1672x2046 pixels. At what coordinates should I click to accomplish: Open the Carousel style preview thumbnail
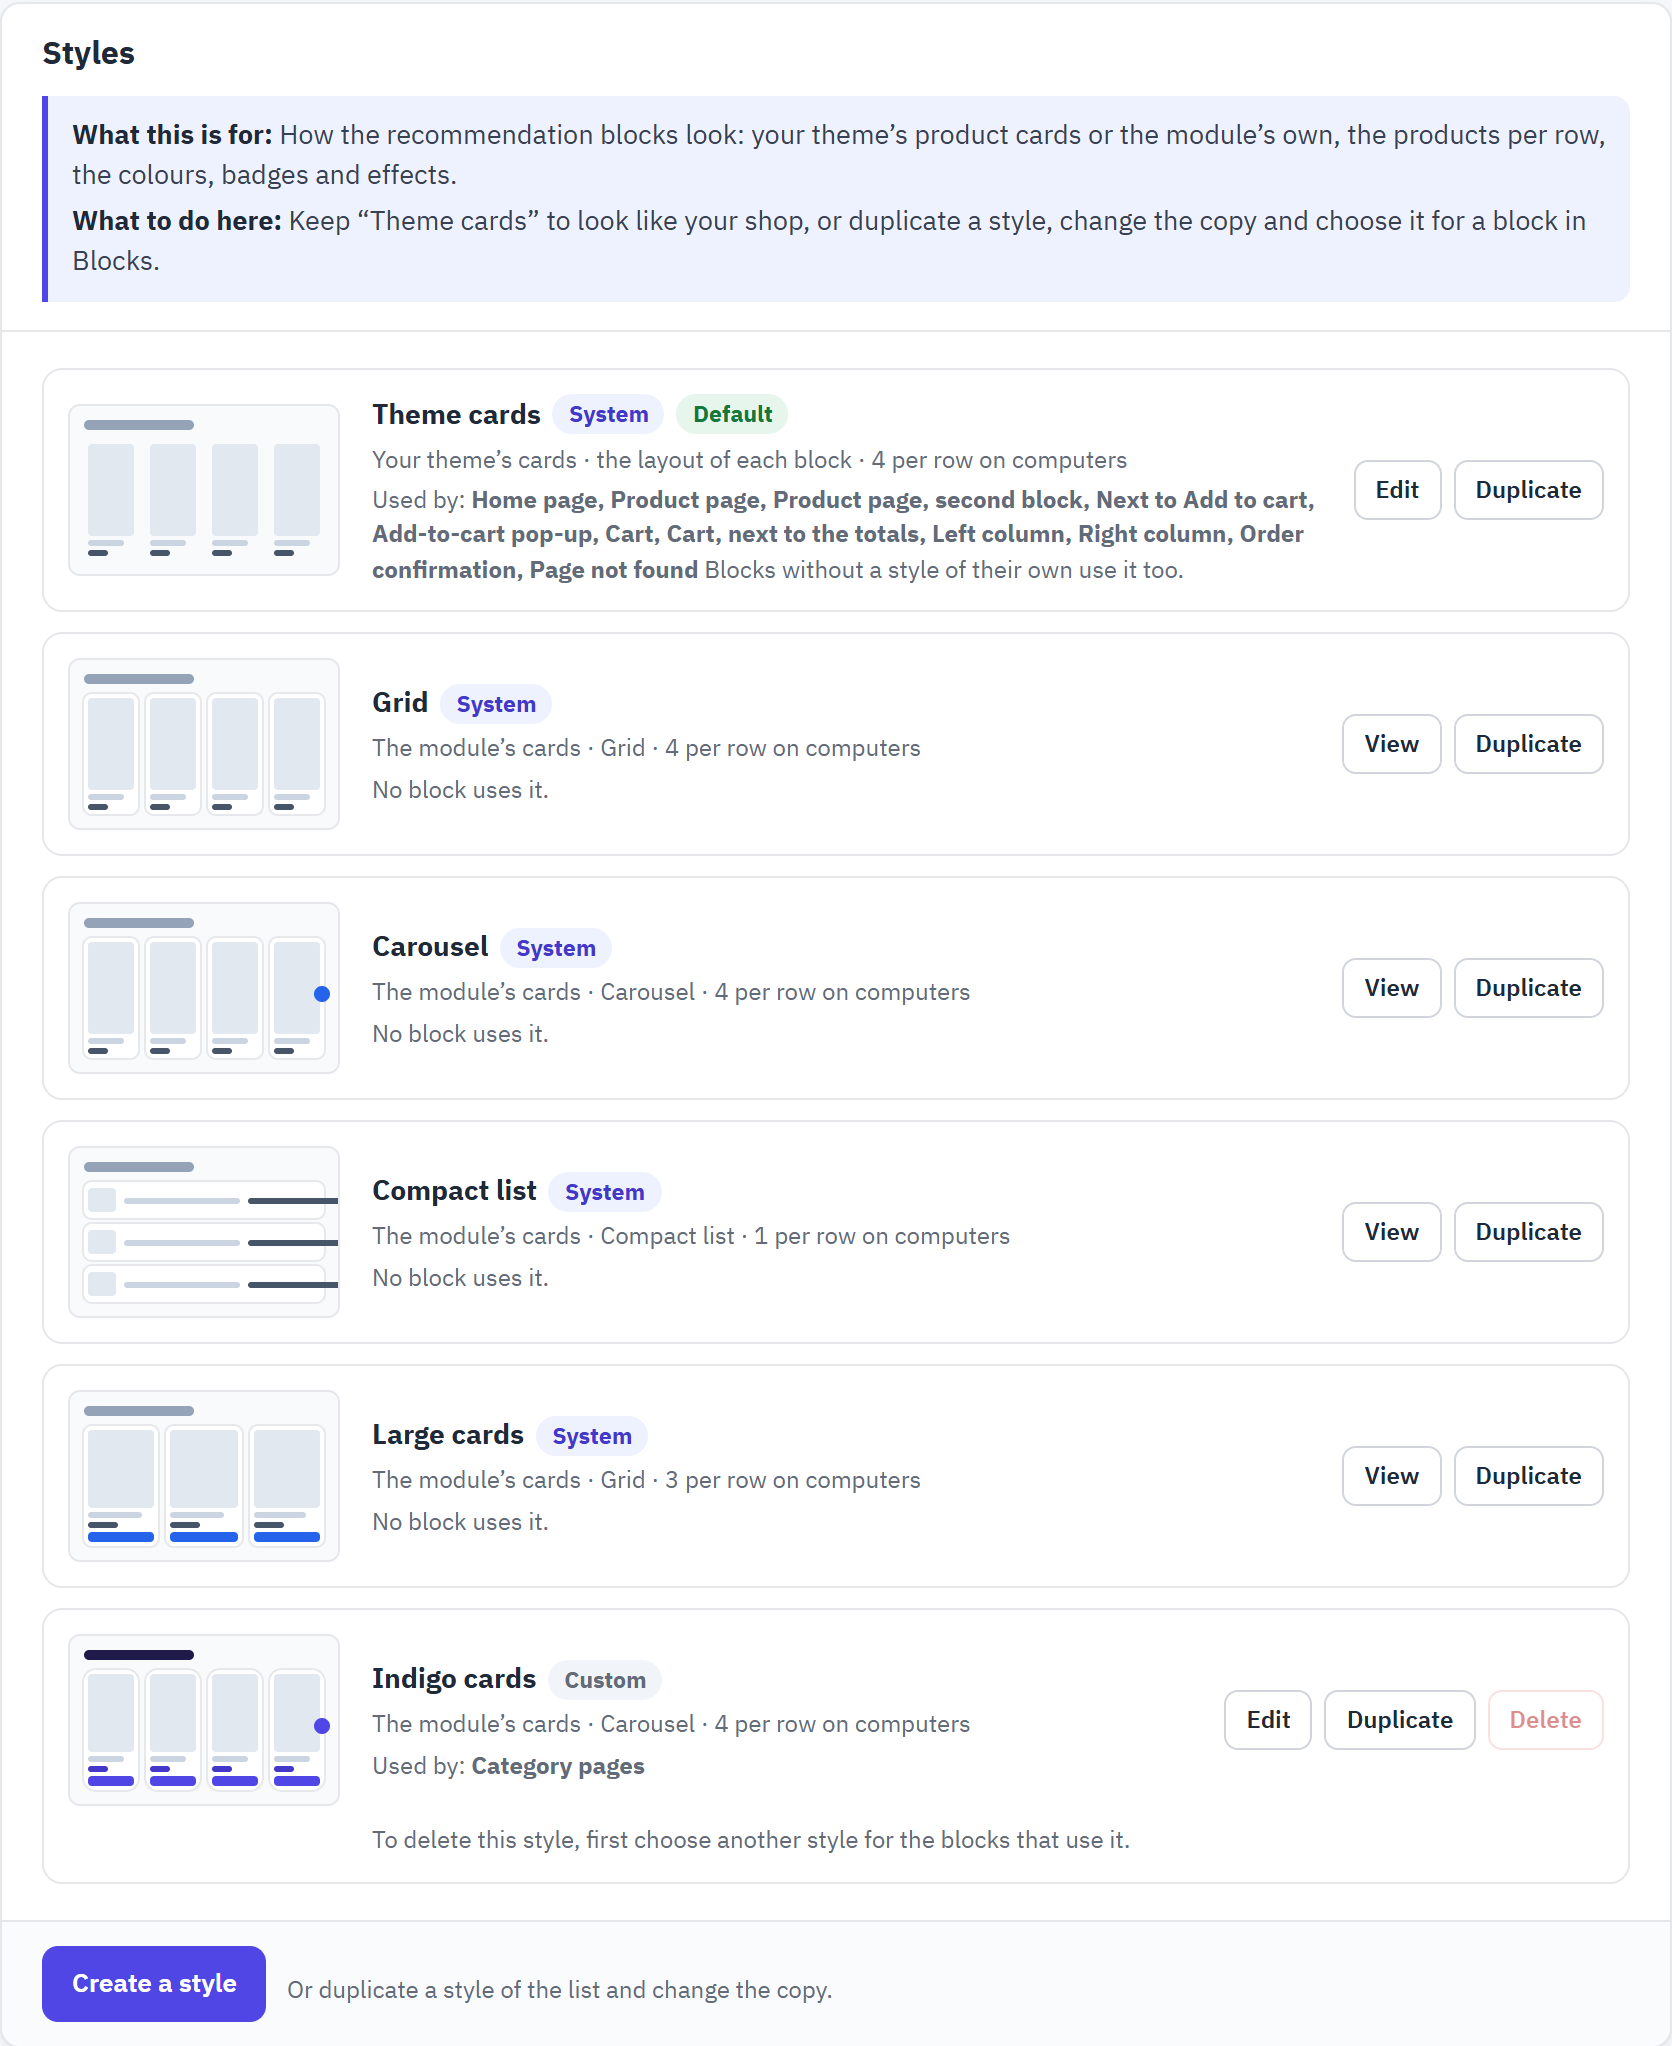click(x=204, y=988)
